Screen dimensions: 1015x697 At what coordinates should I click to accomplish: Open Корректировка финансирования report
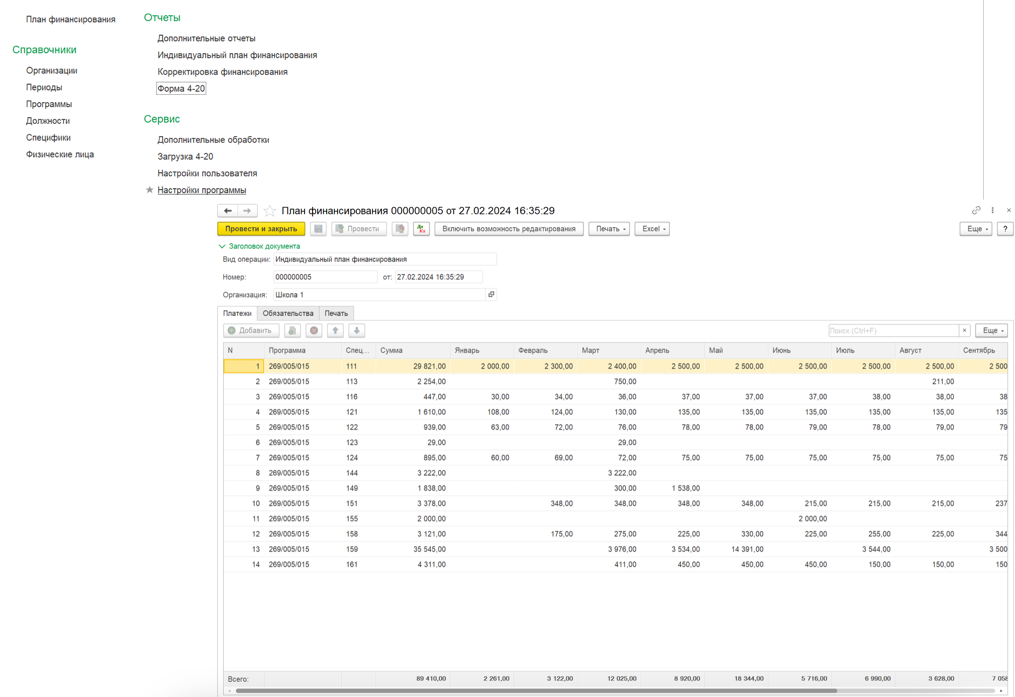coord(223,72)
